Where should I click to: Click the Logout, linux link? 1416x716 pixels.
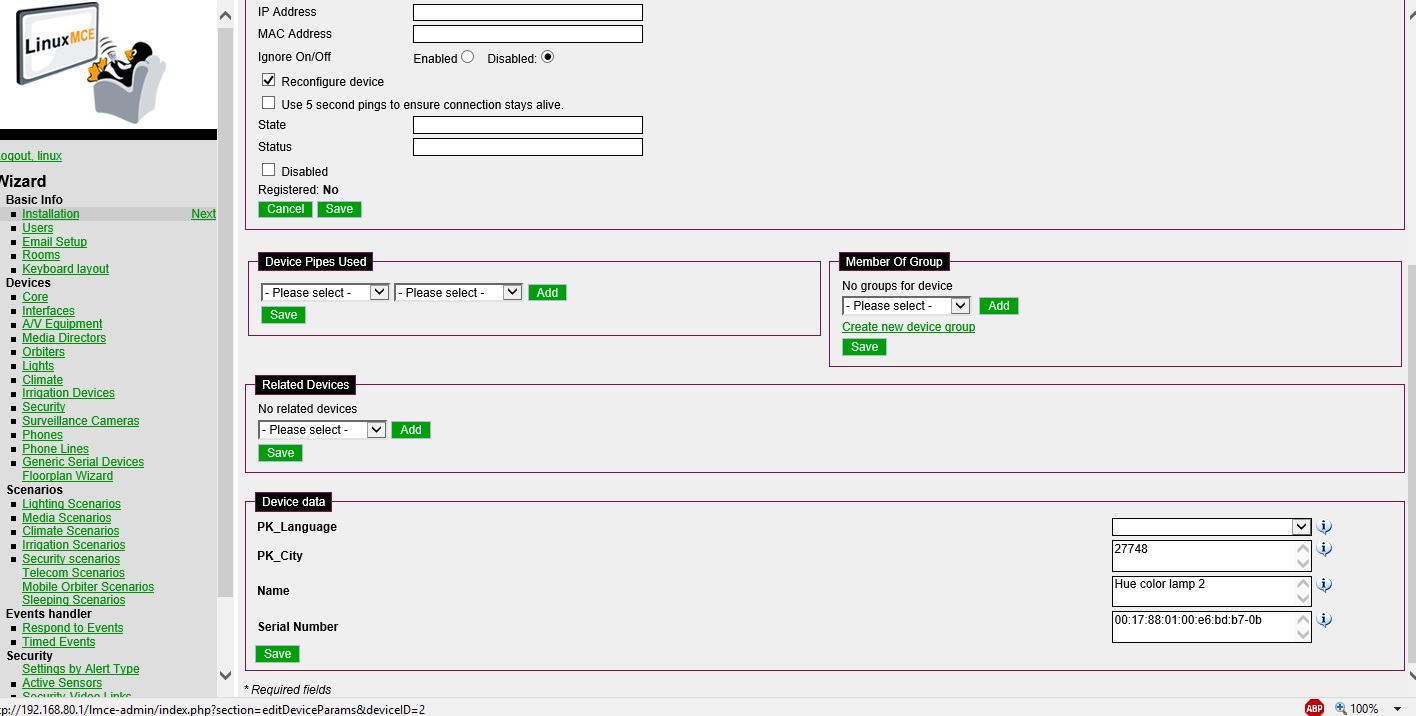[31, 156]
